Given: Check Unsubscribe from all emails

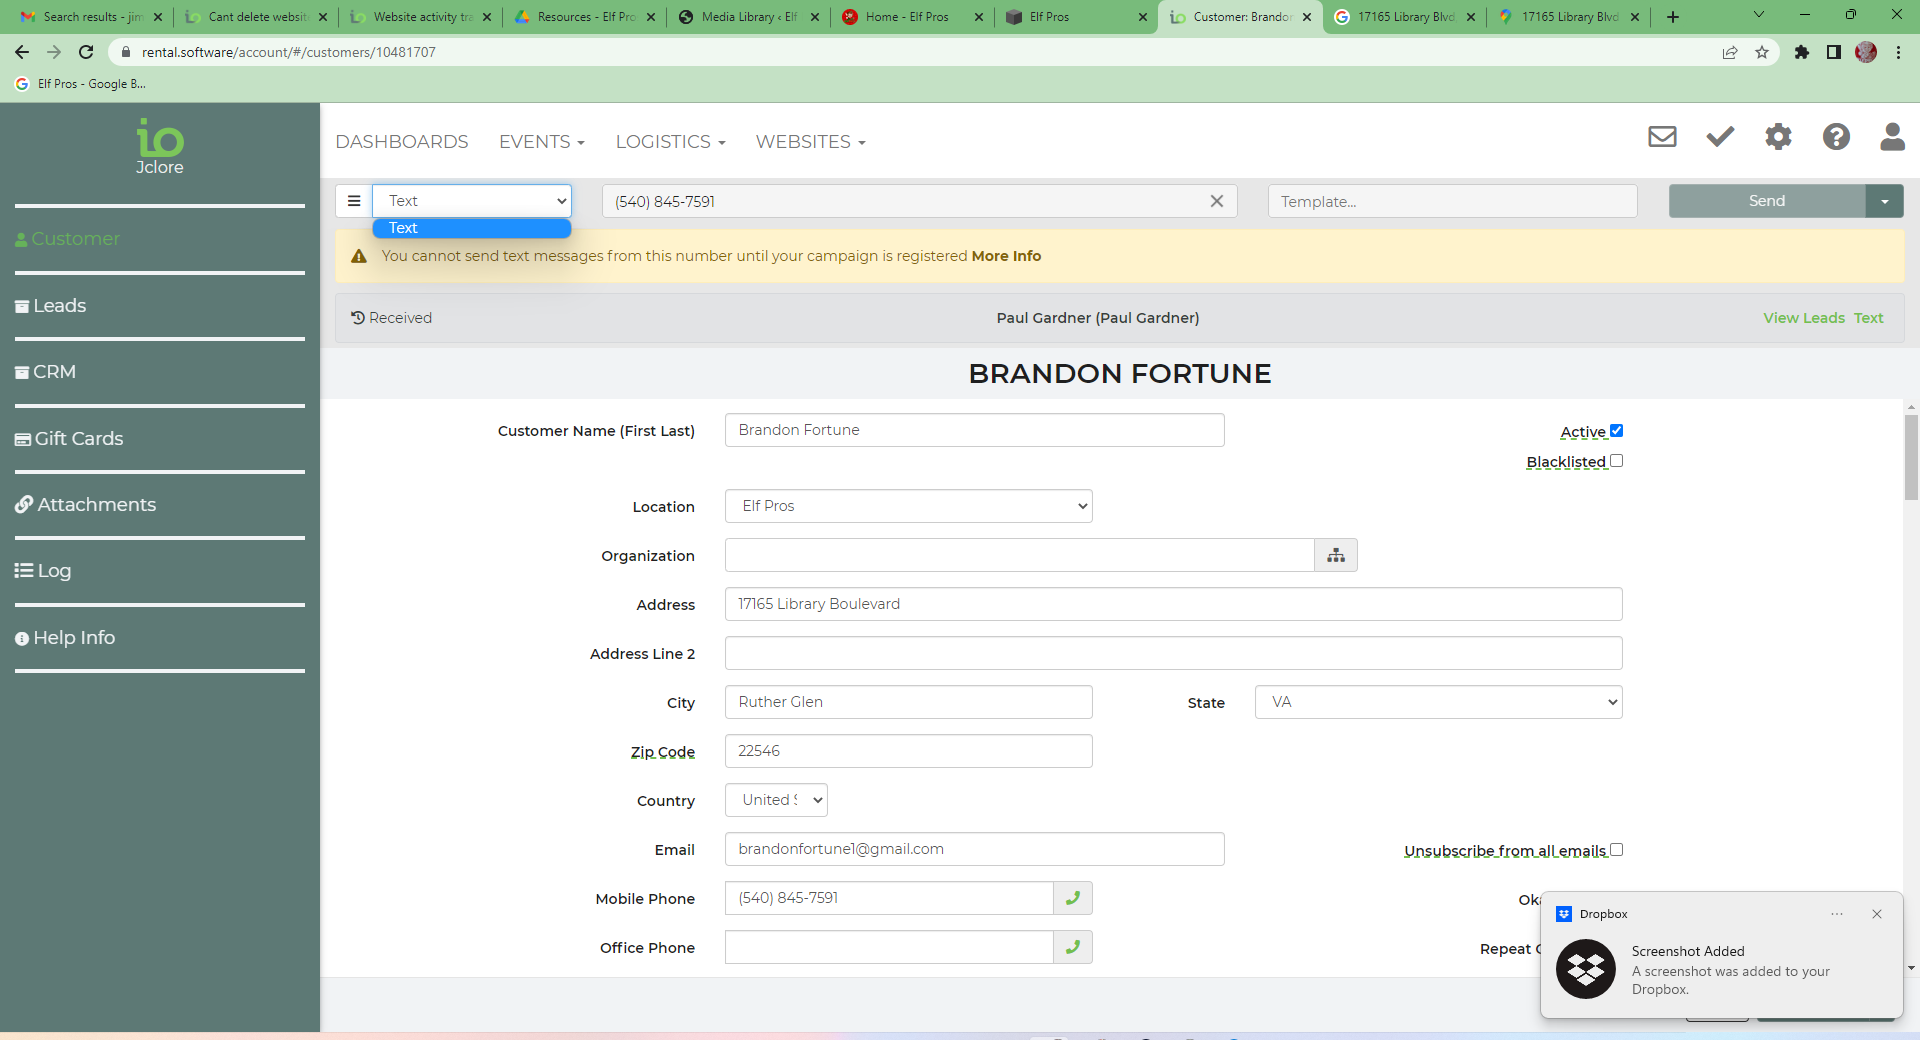Looking at the screenshot, I should point(1616,850).
